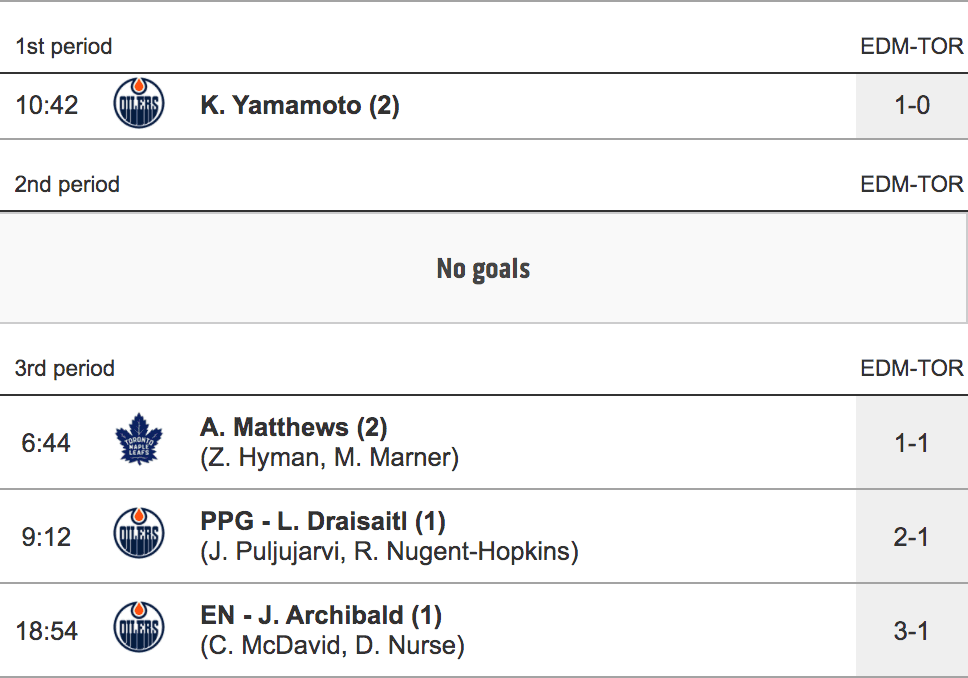Click the 3rd period header
This screenshot has width=968, height=678.
65,369
